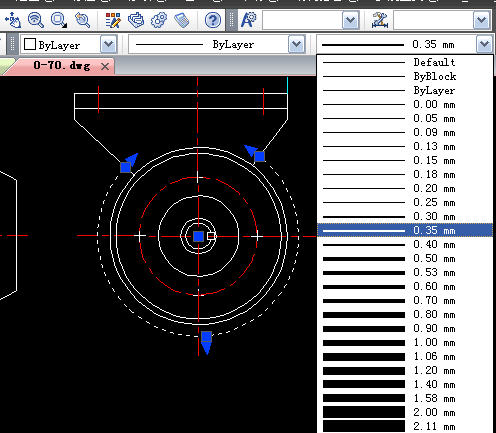Expand the ByLayer linetype dropdown

point(296,44)
